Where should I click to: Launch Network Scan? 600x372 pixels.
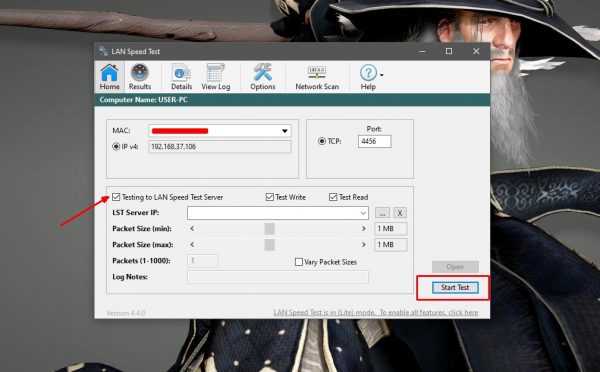(317, 77)
